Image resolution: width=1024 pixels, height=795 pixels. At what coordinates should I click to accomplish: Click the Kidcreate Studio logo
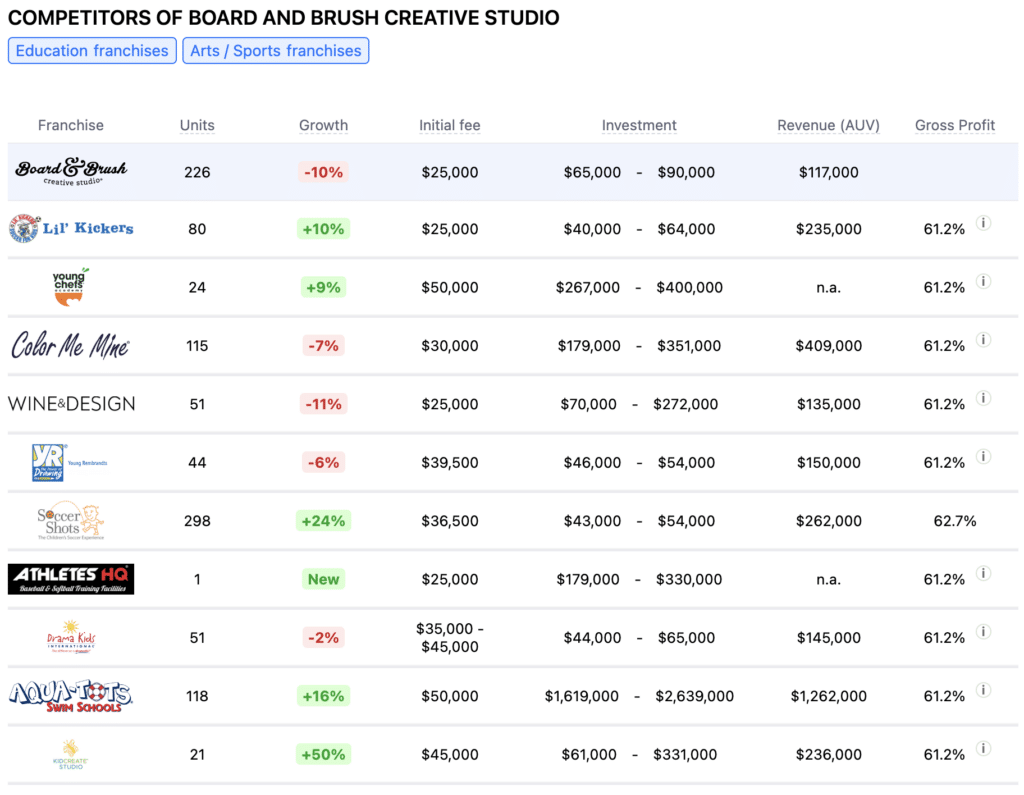[x=71, y=754]
